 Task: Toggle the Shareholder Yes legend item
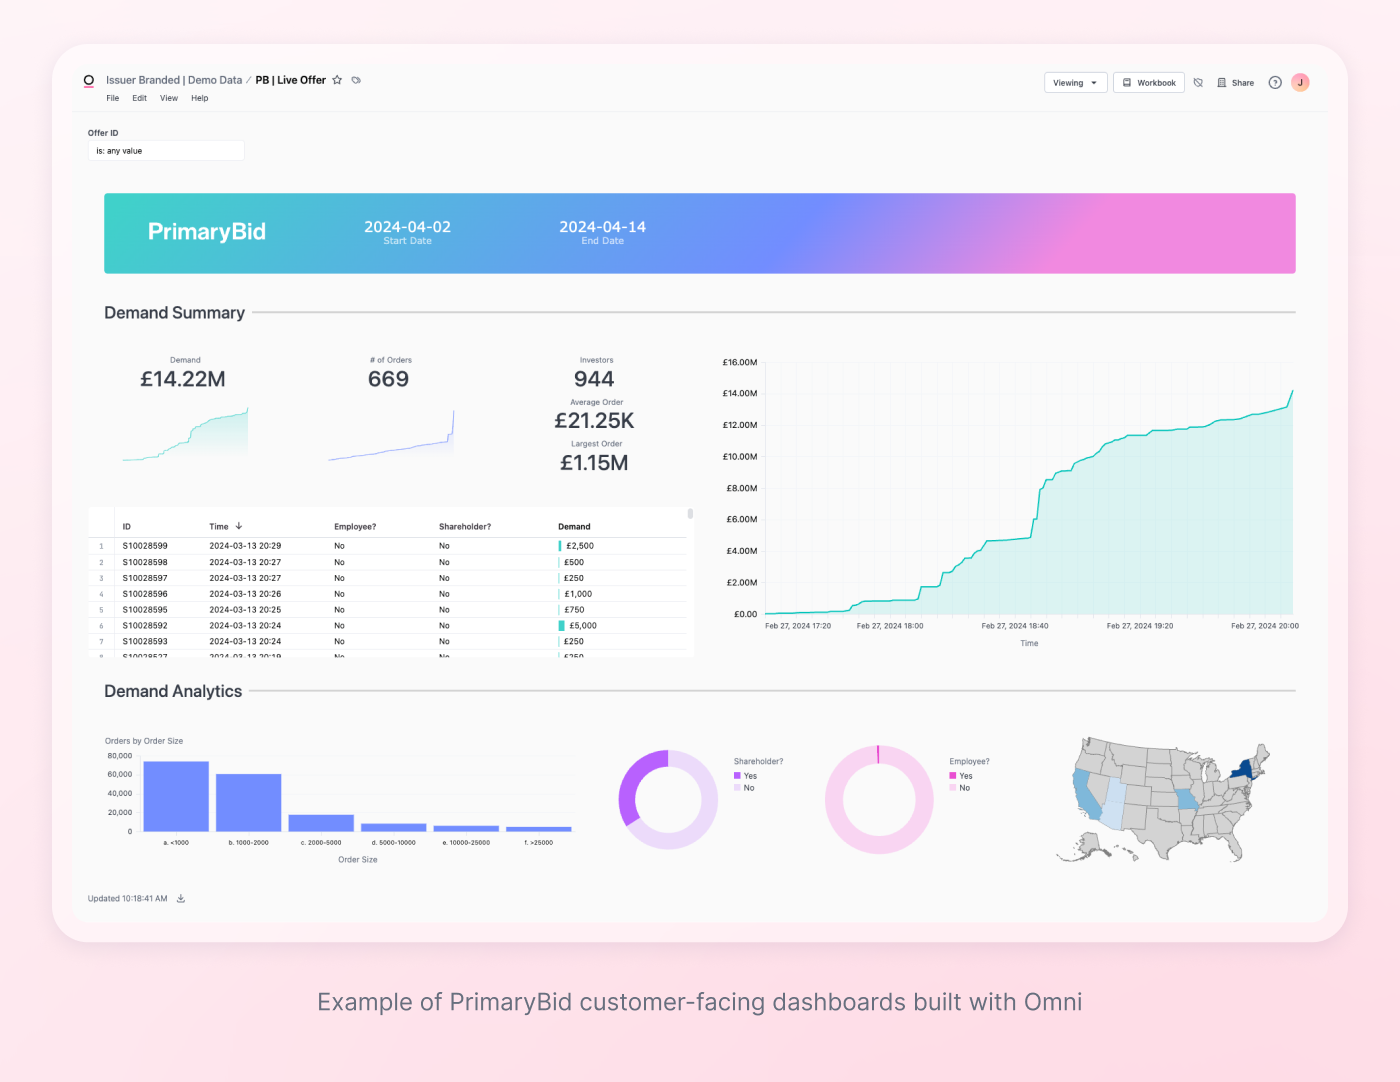744,776
